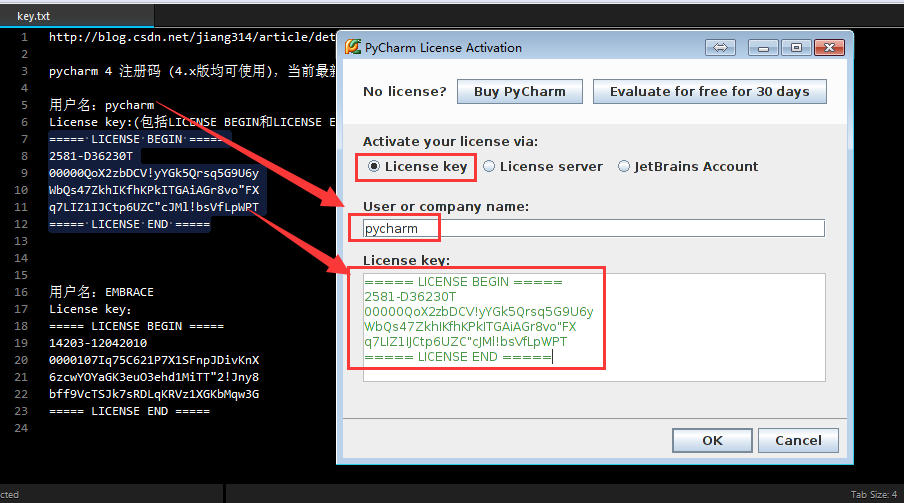The width and height of the screenshot is (904, 503).
Task: Close the PyCharm License Activation dialog
Action: 829,47
